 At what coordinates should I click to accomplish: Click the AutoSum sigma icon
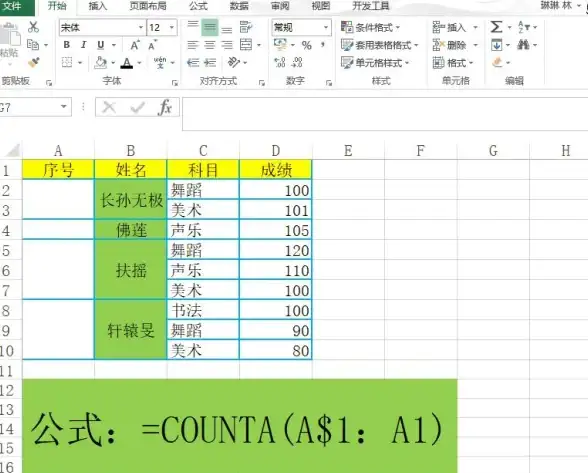[496, 27]
